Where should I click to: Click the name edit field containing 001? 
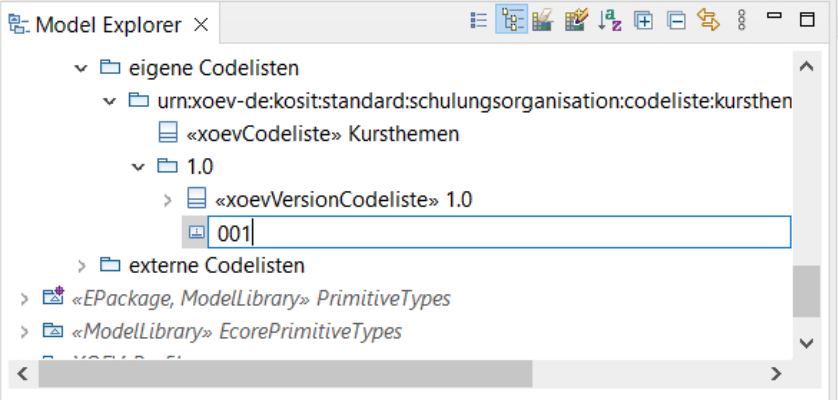(499, 232)
